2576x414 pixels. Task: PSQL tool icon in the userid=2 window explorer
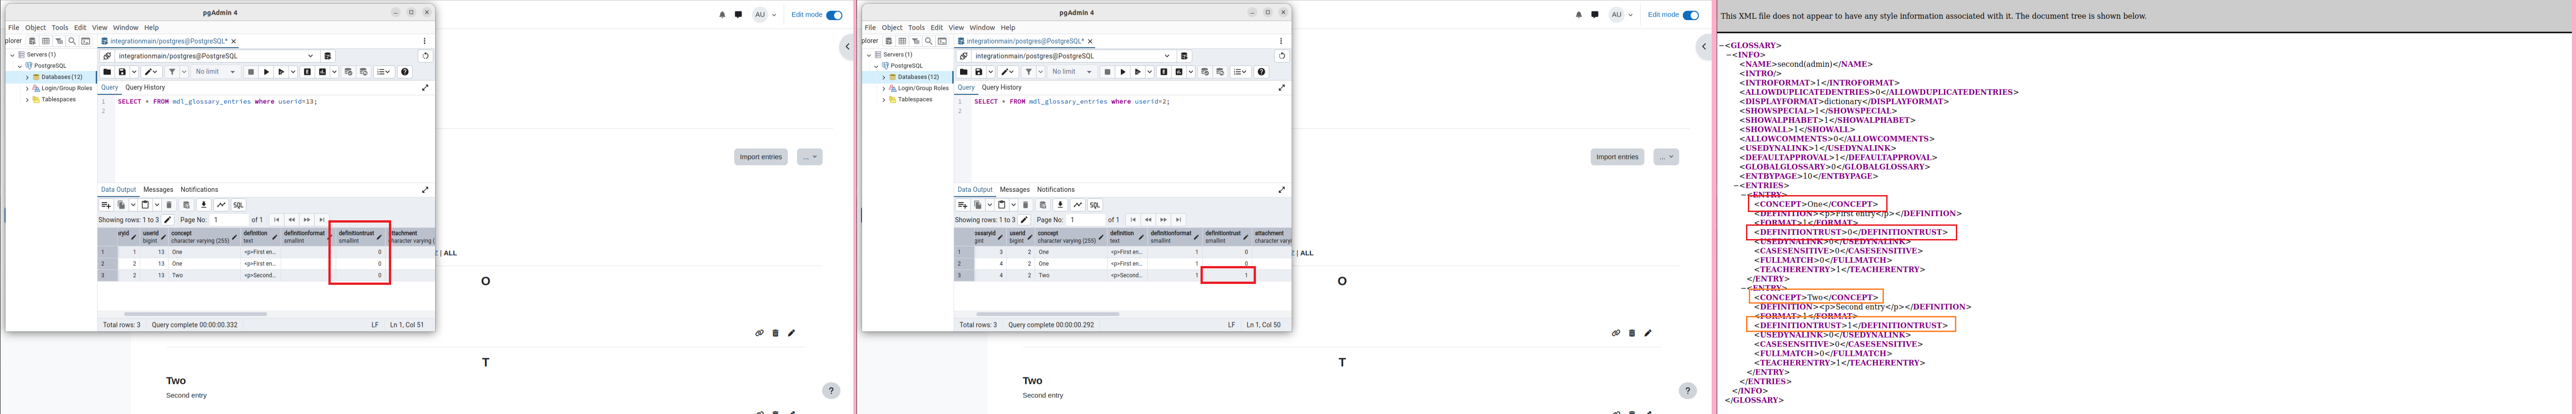(x=942, y=41)
